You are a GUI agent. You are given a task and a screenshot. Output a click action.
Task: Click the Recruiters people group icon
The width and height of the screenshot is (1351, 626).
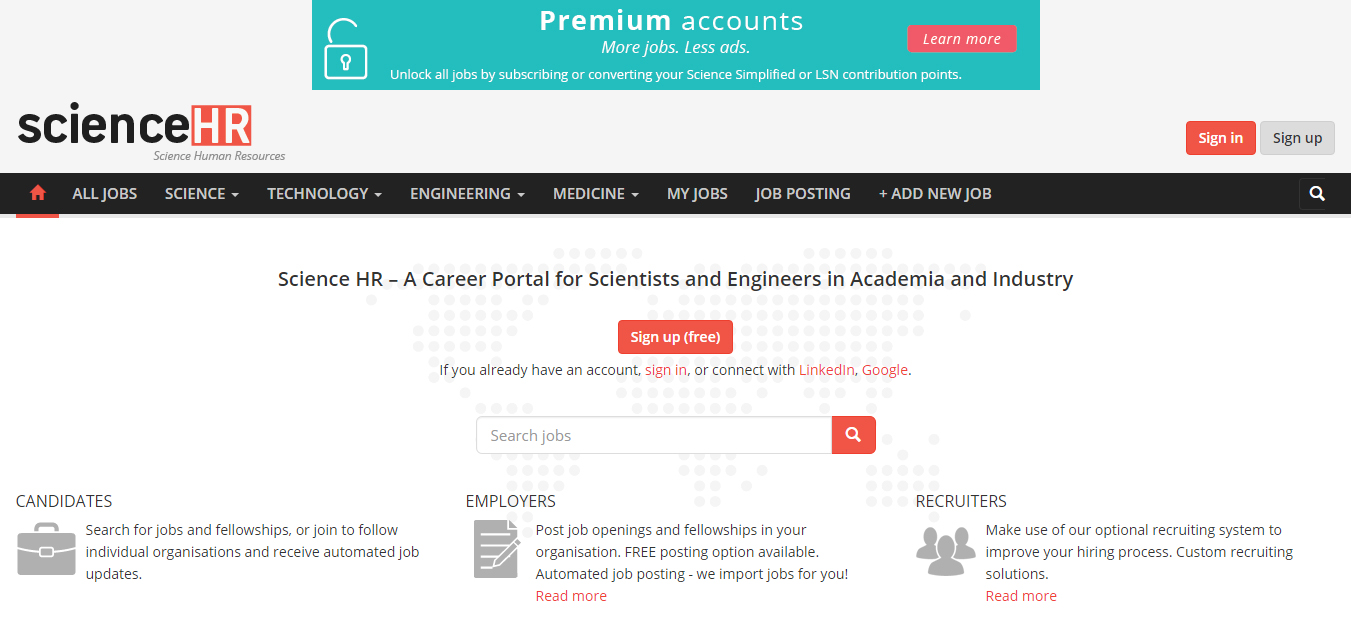pyautogui.click(x=945, y=549)
